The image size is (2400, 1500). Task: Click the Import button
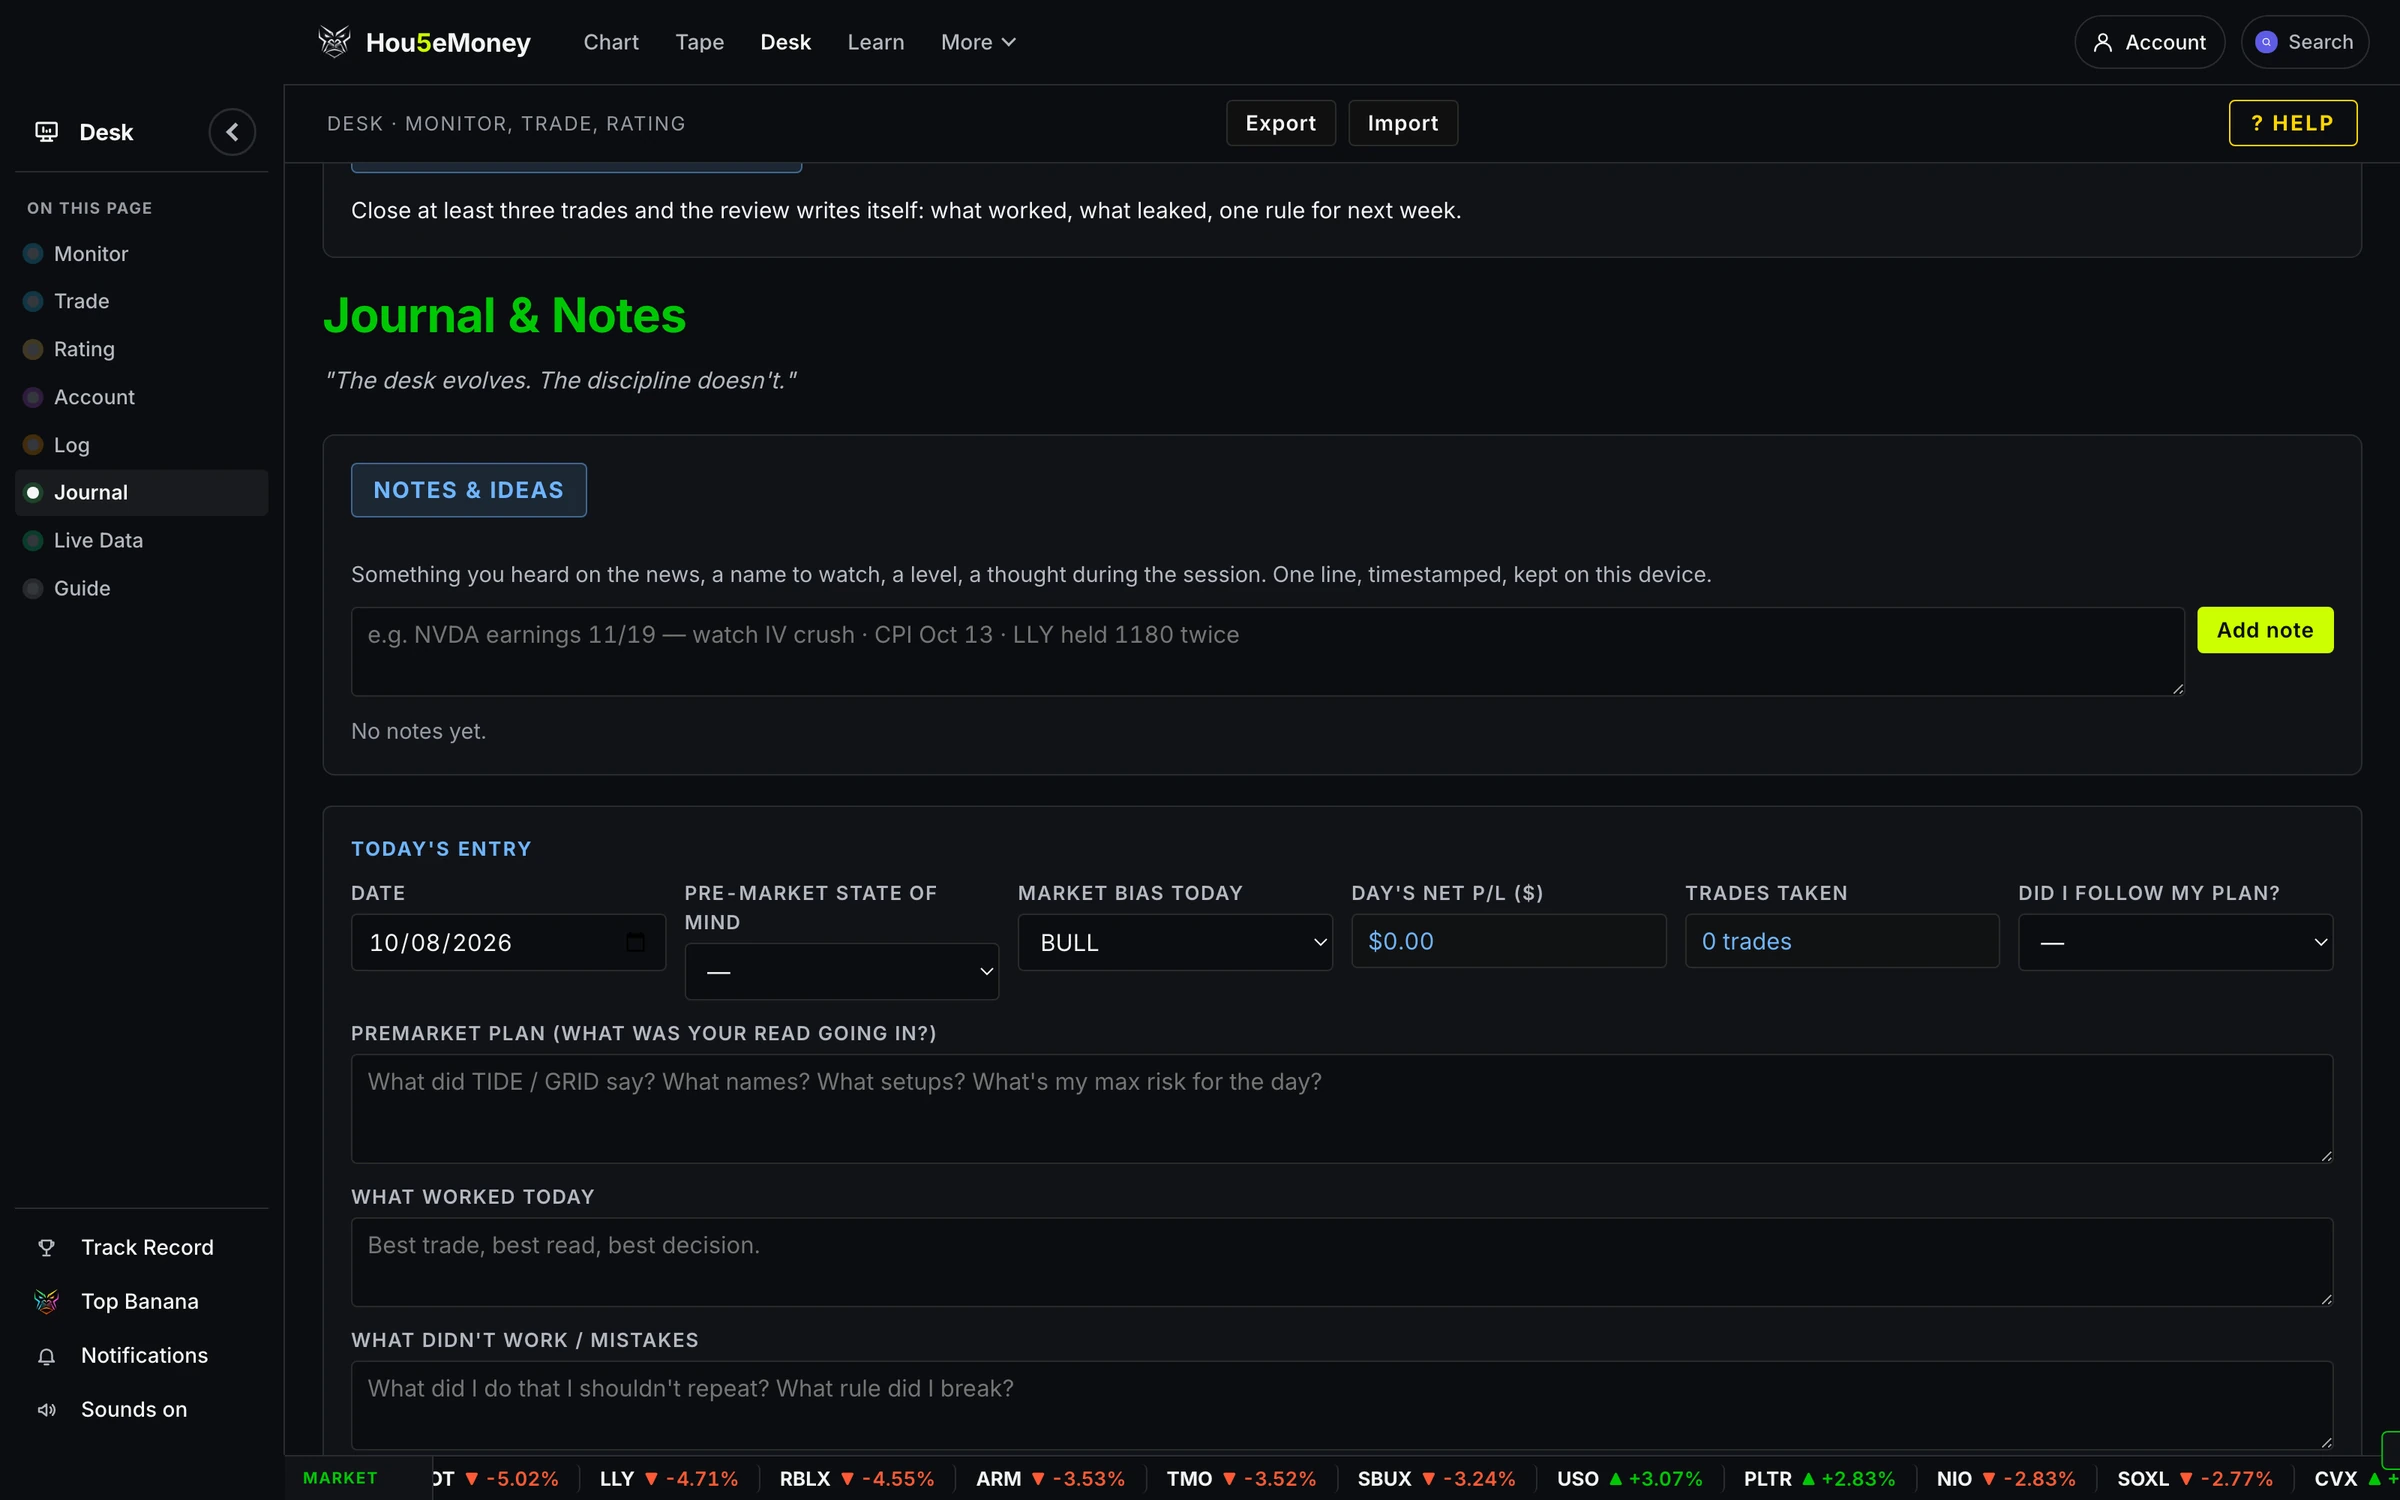click(1402, 123)
